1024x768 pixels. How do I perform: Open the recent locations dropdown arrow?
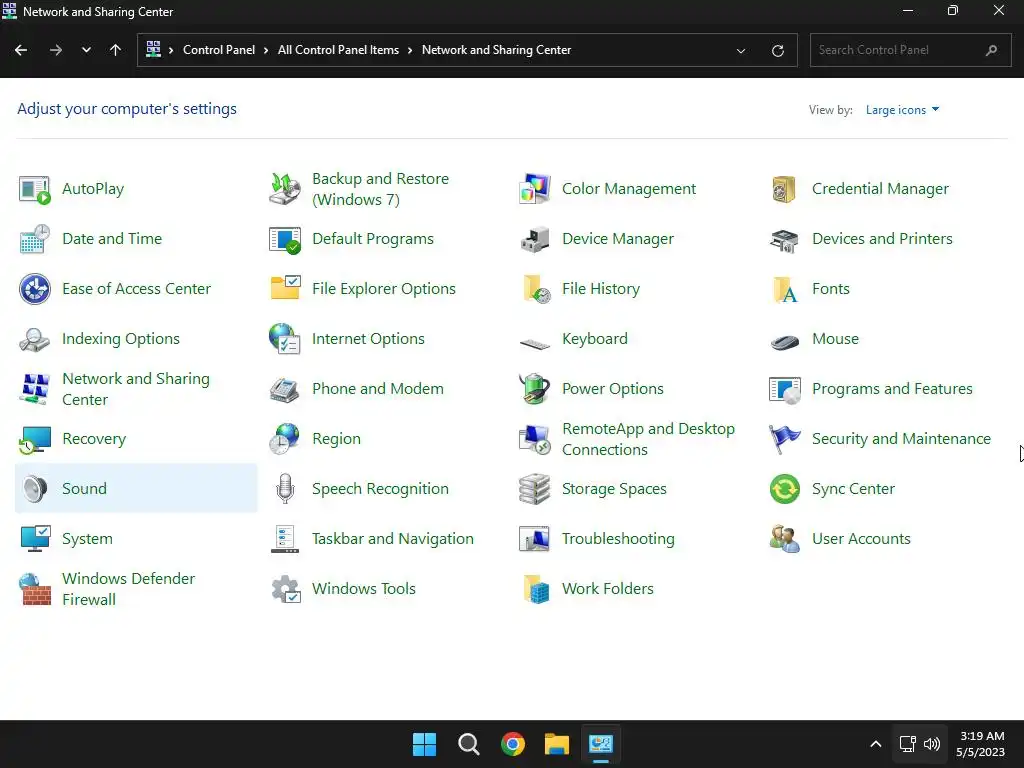(x=86, y=50)
